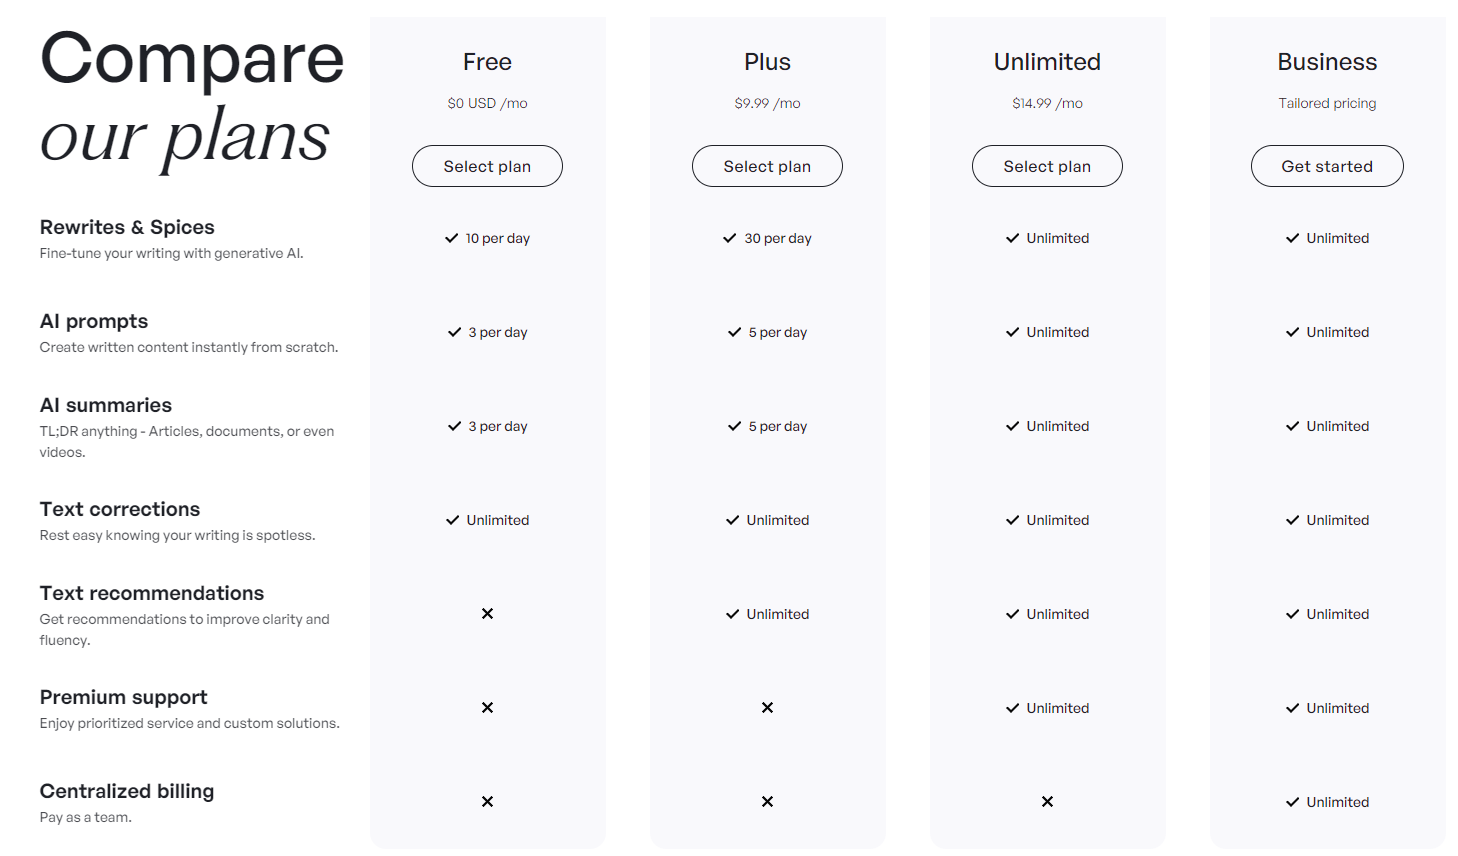Screen dimensions: 1458x856
Task: Click the AI summaries feature heading
Action: [x=106, y=405]
